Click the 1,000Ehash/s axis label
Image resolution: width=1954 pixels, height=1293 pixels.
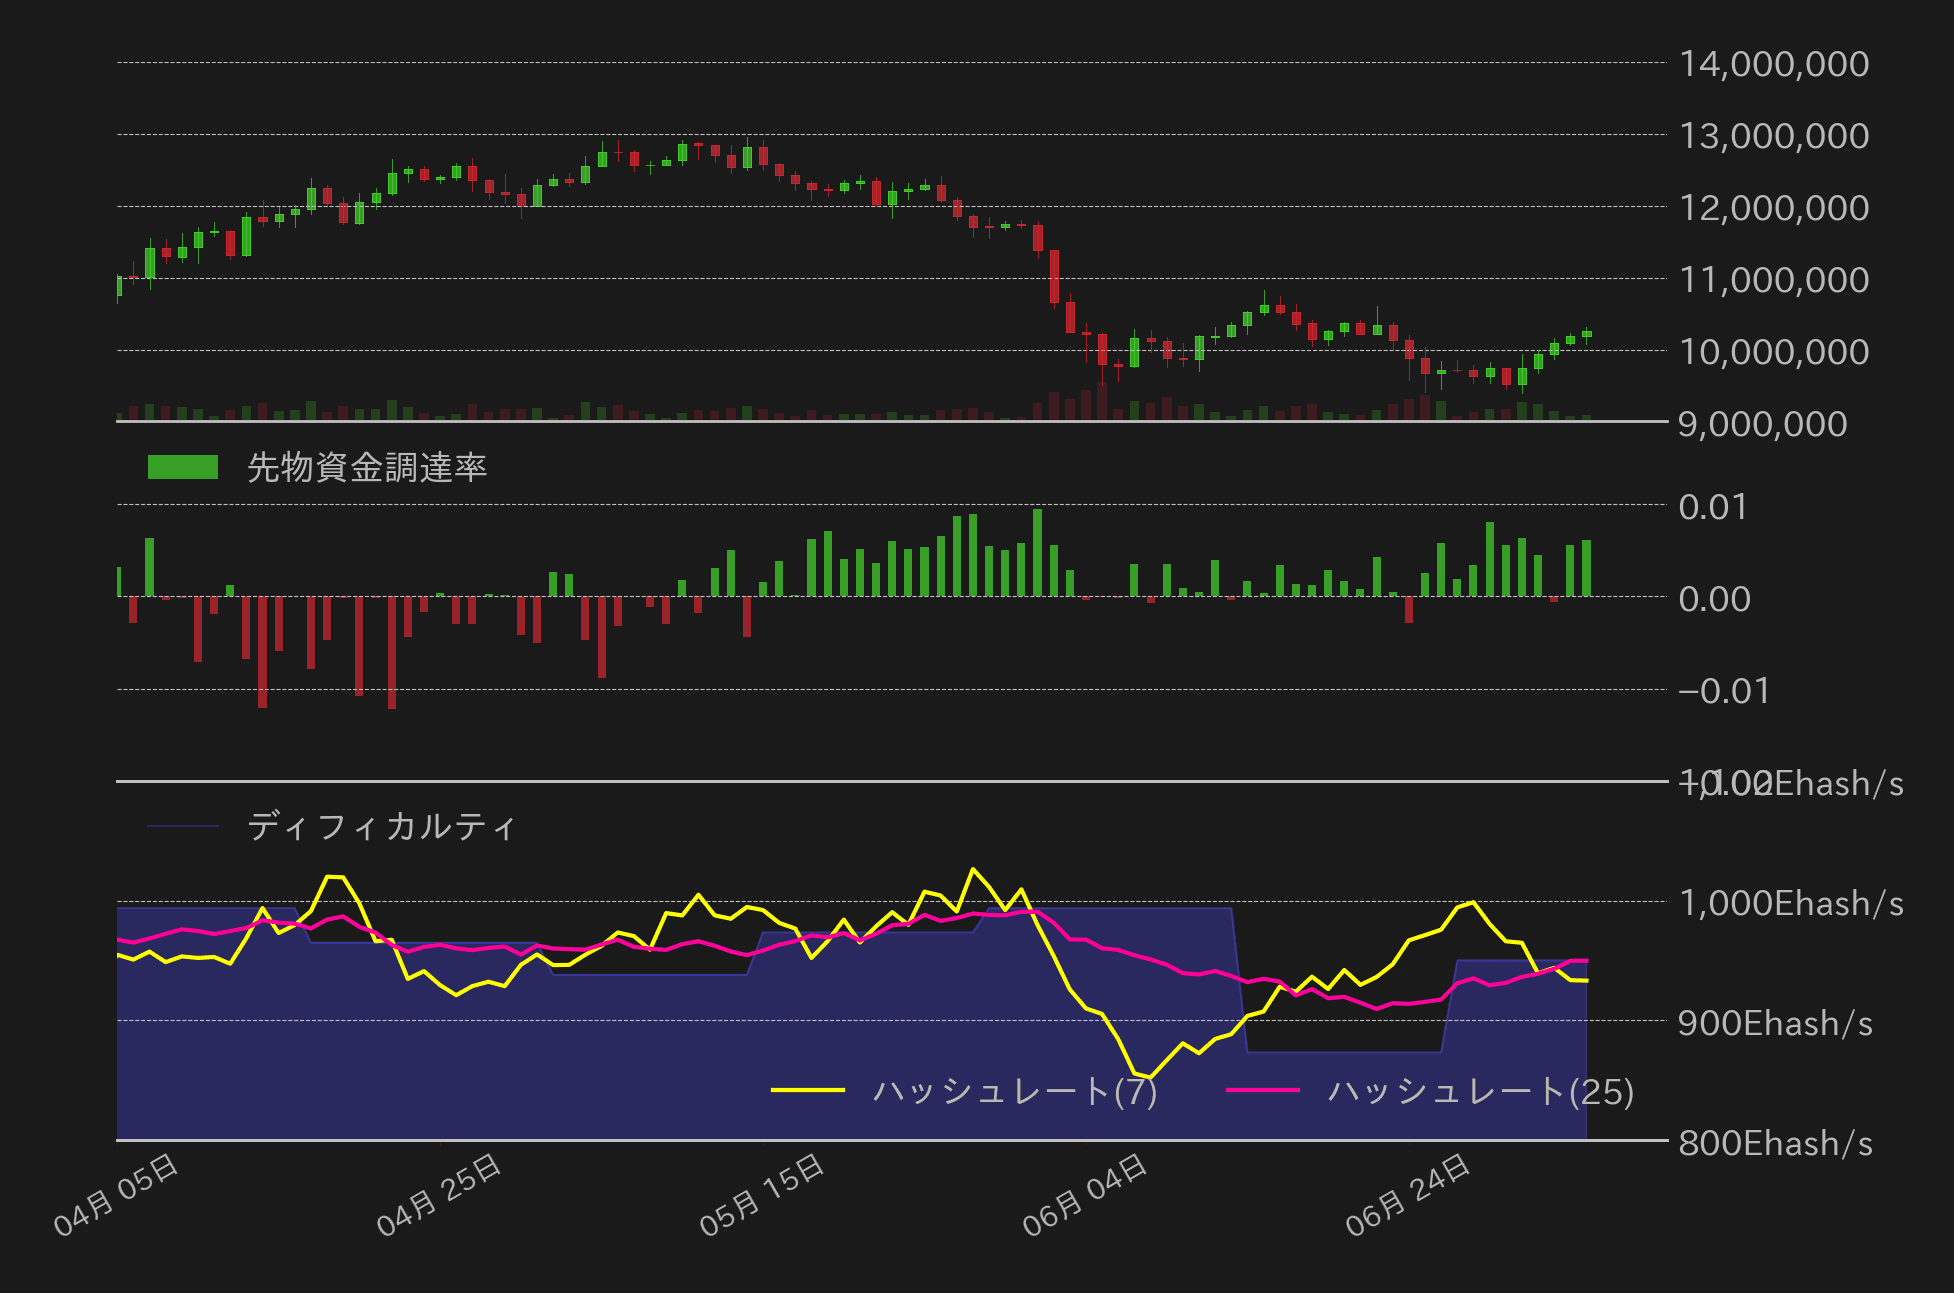1791,903
